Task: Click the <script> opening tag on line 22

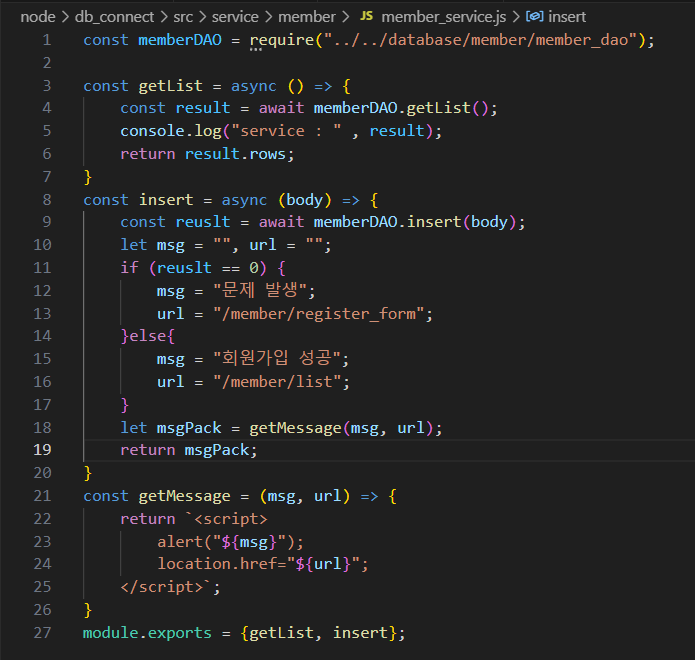Action: 230,519
